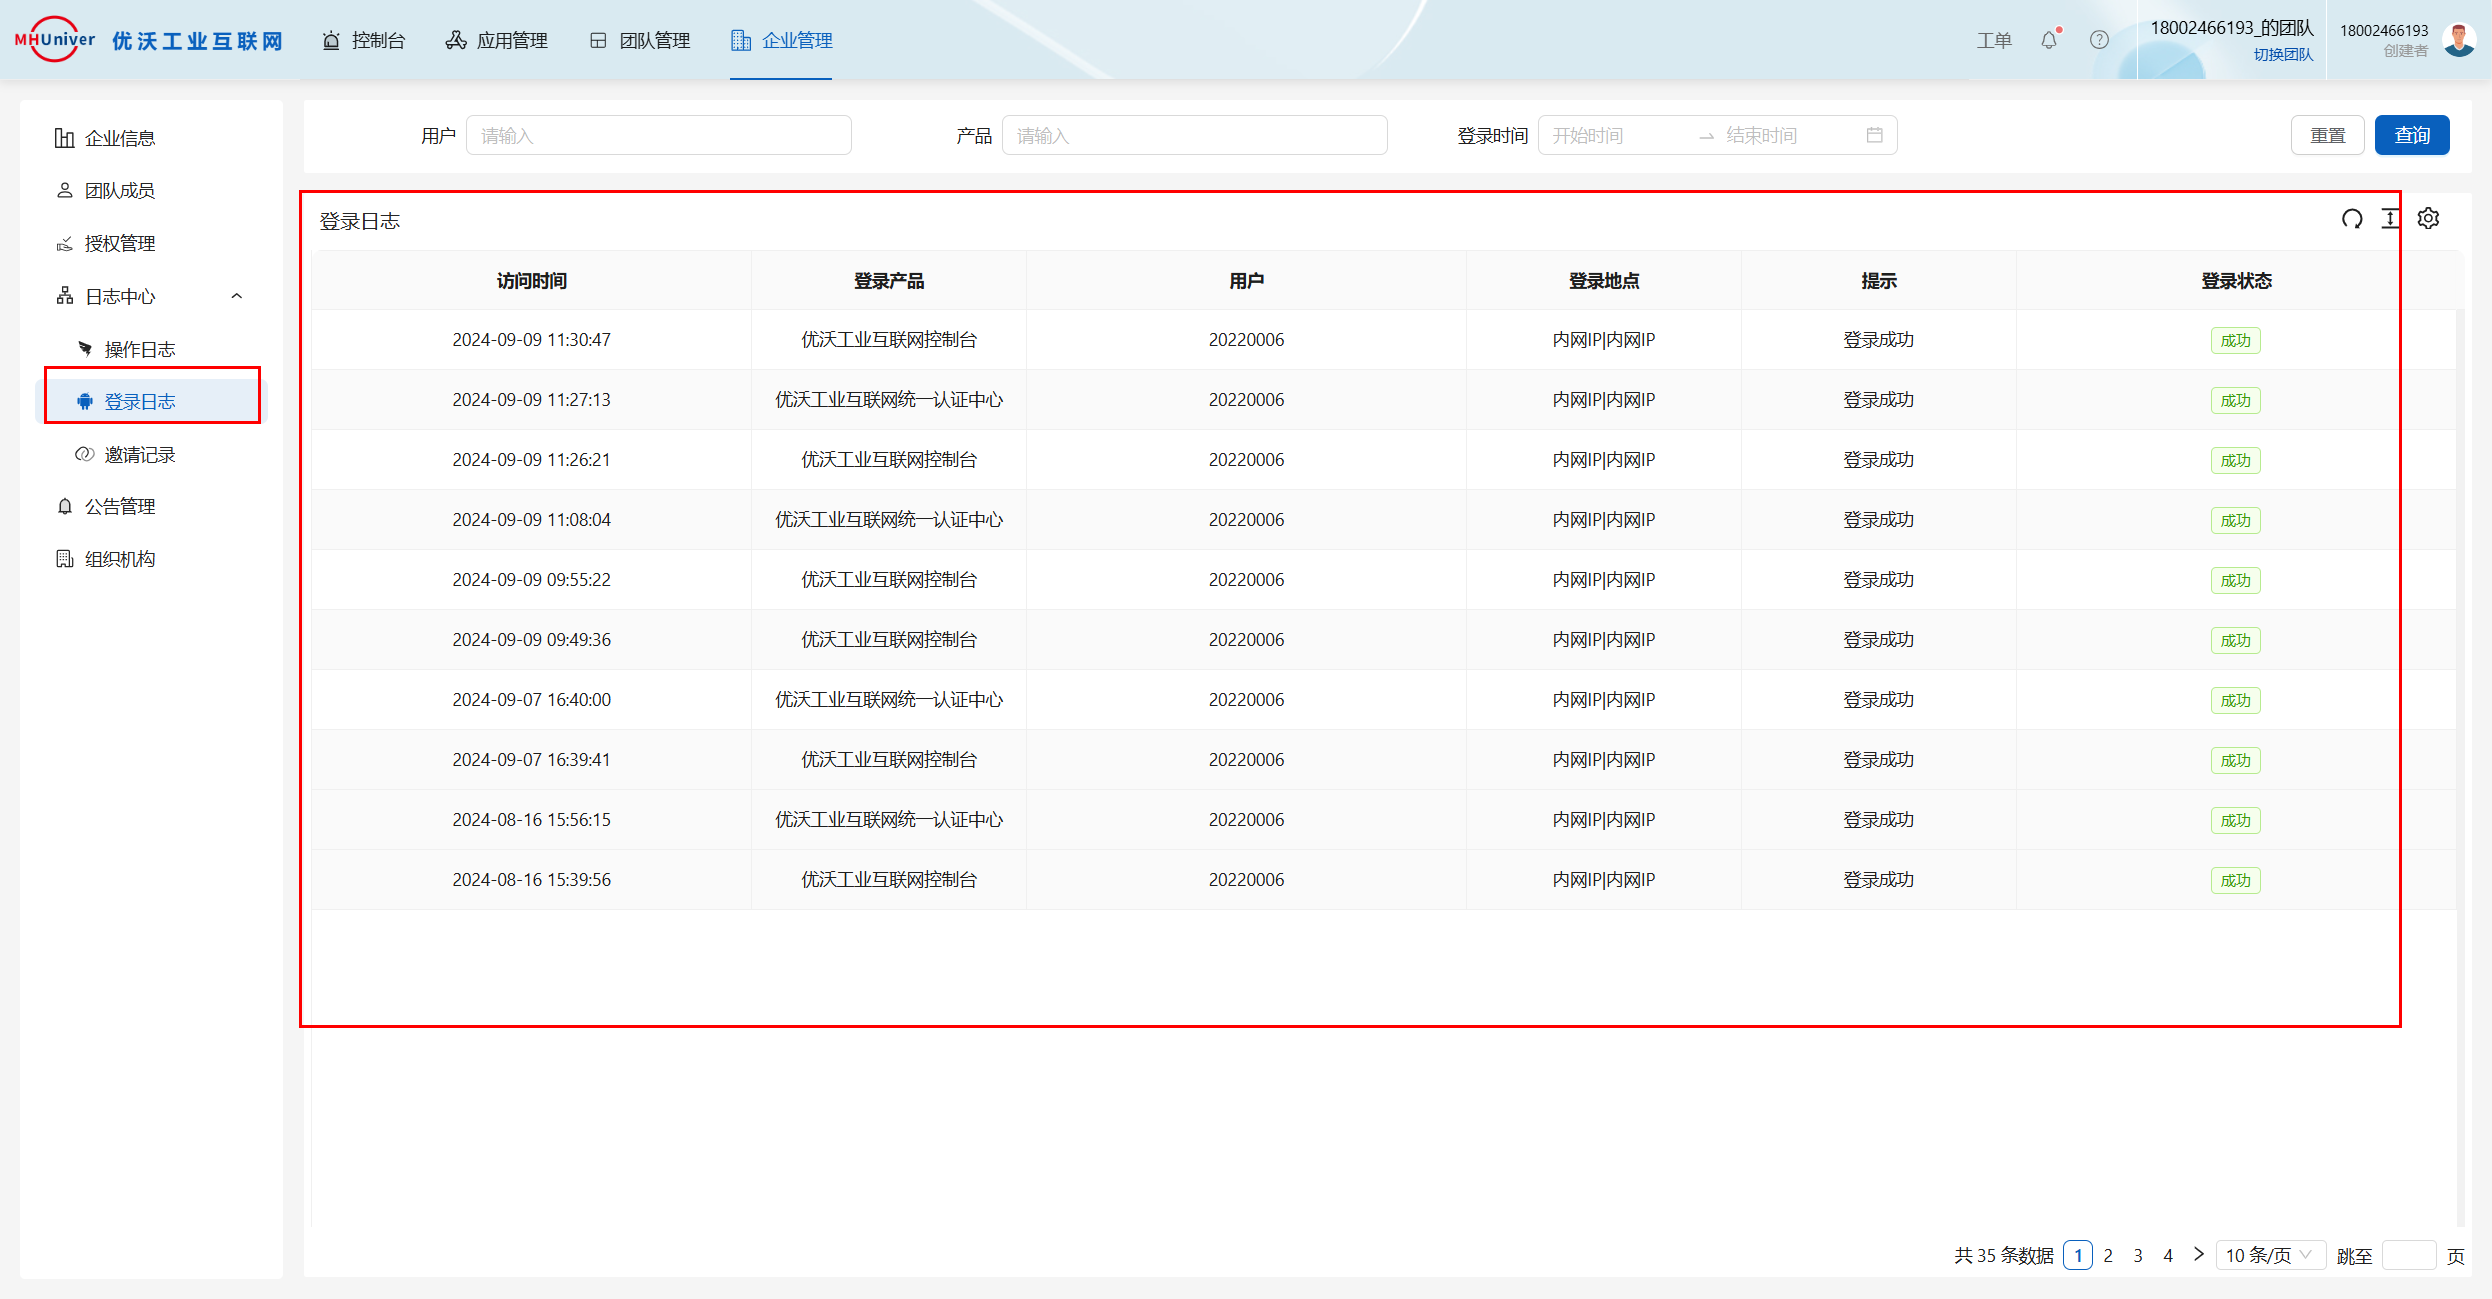Open the notification bell icon

click(x=2049, y=40)
